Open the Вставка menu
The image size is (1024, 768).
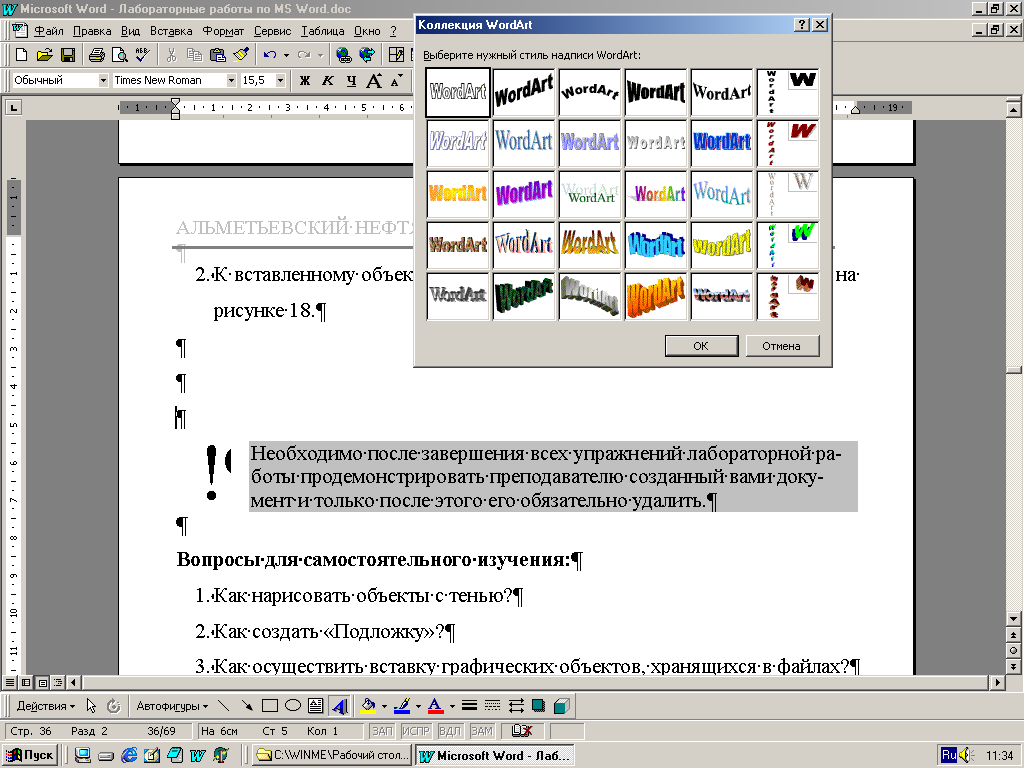(171, 31)
